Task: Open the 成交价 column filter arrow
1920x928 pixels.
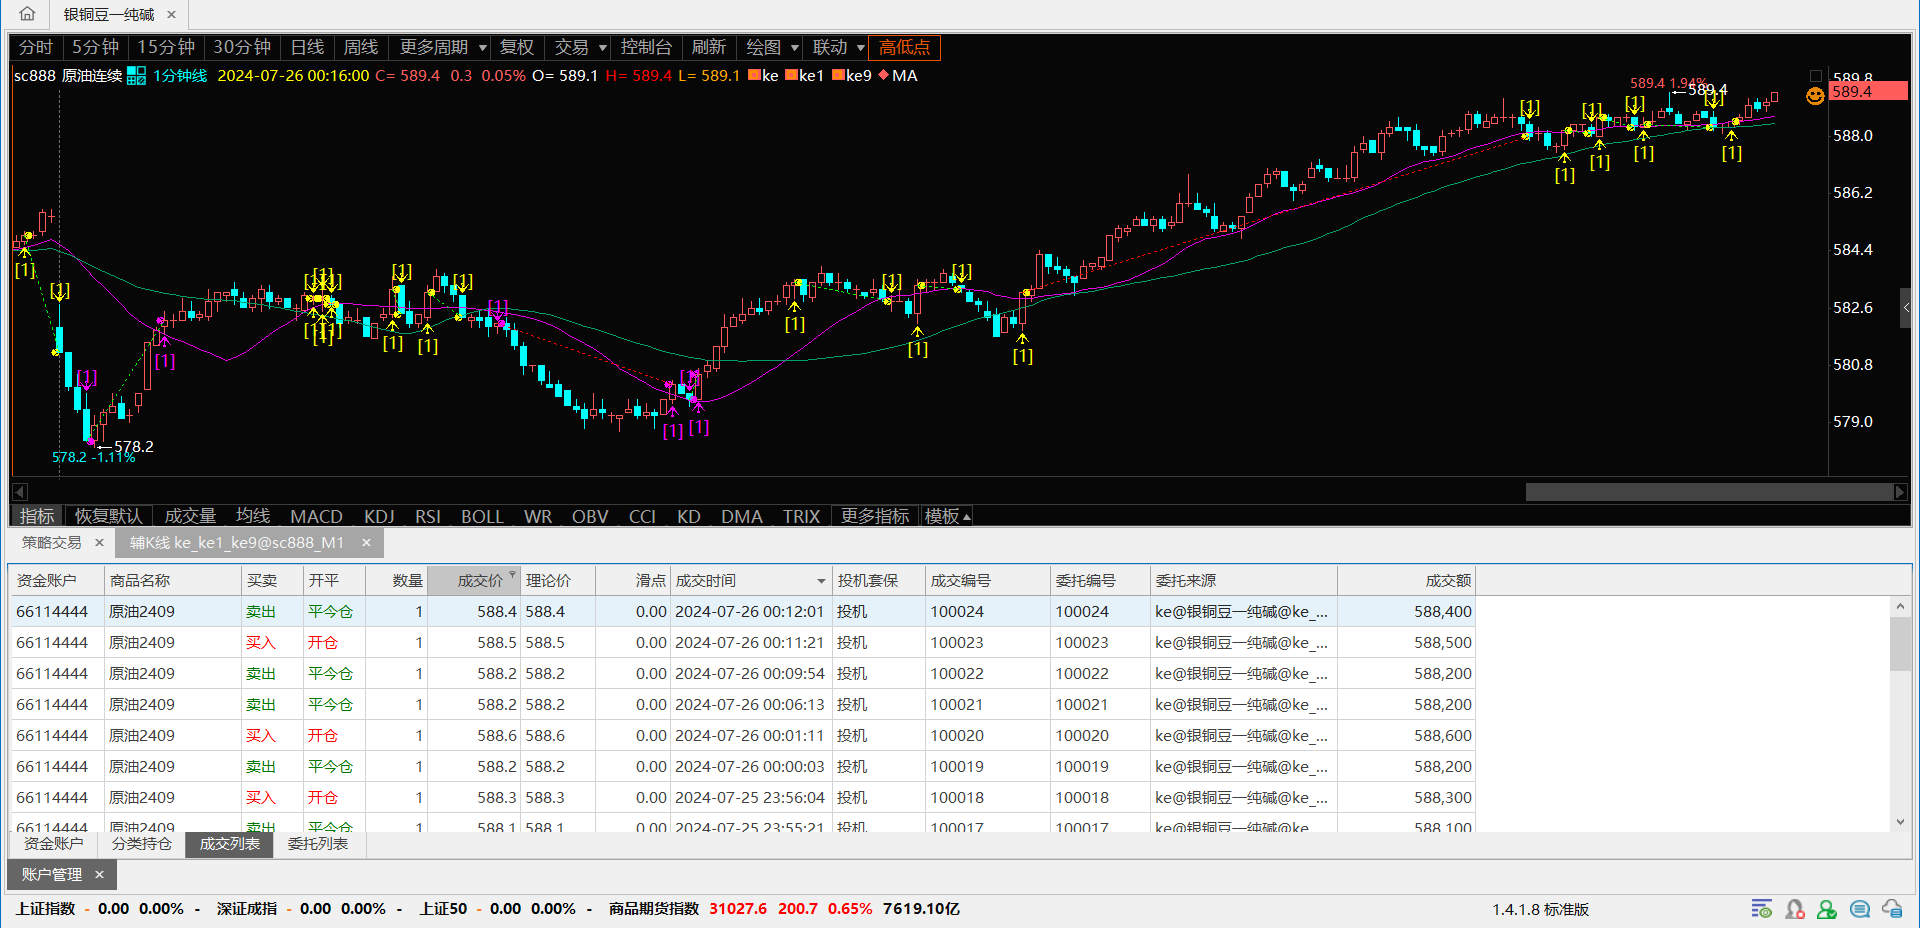Action: click(x=513, y=574)
